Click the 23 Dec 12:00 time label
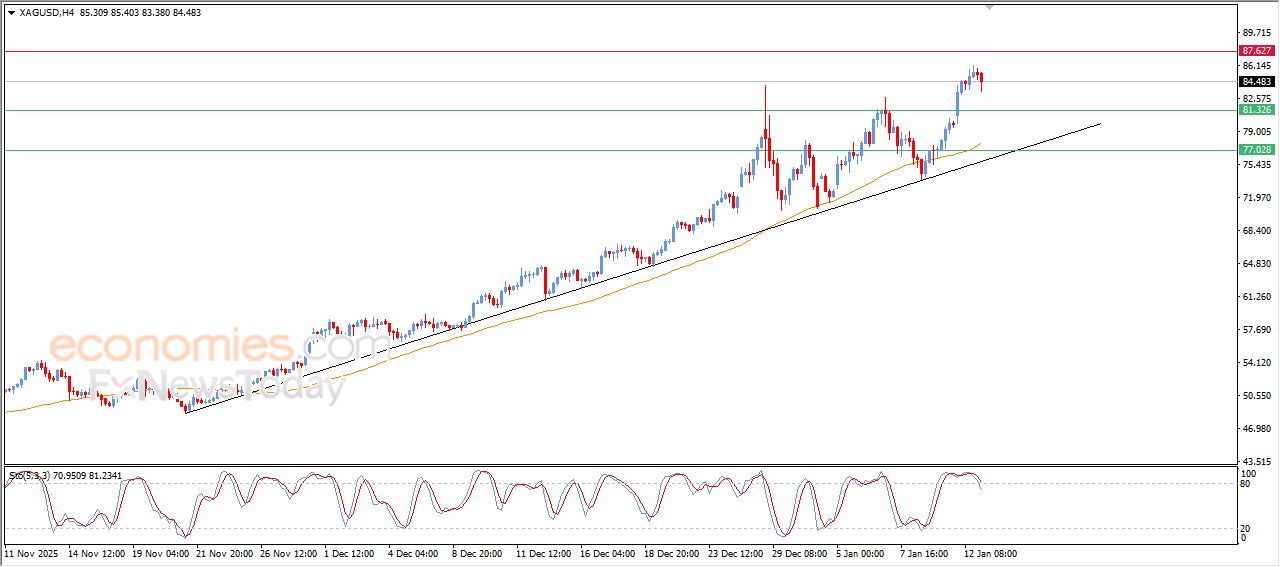The width and height of the screenshot is (1280, 567). tap(735, 553)
